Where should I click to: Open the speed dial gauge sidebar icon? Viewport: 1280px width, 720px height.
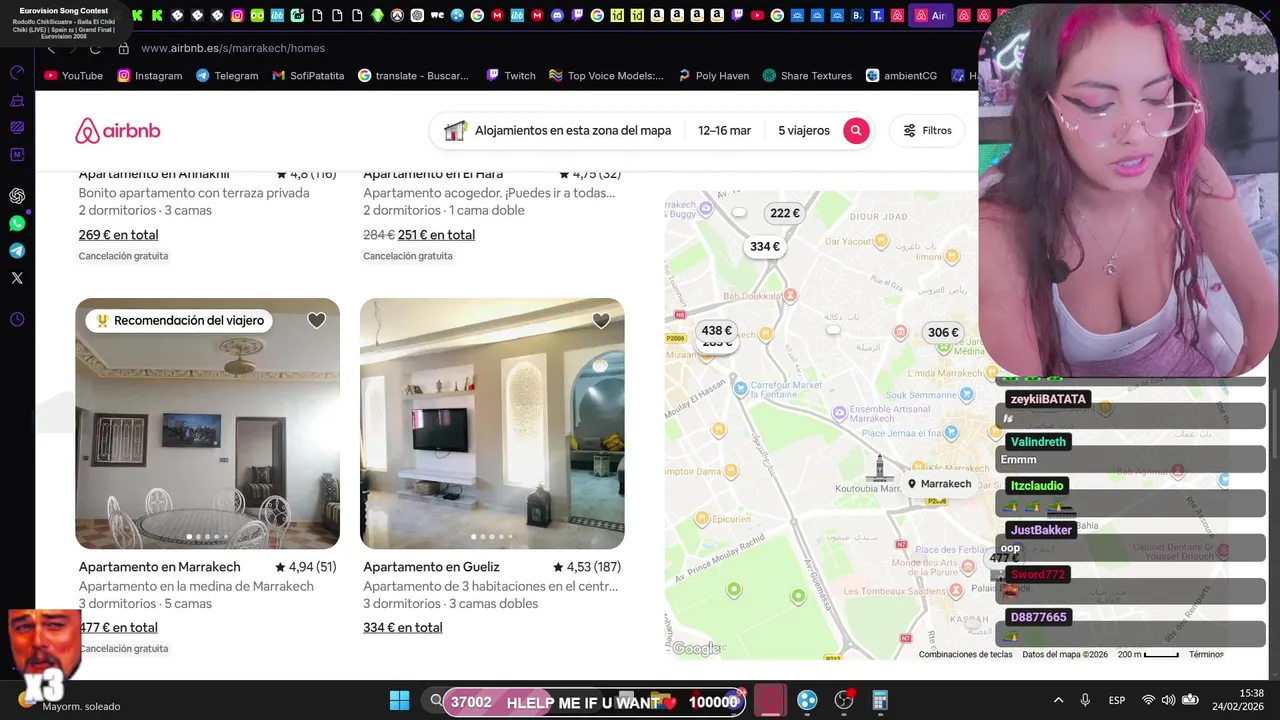17,73
